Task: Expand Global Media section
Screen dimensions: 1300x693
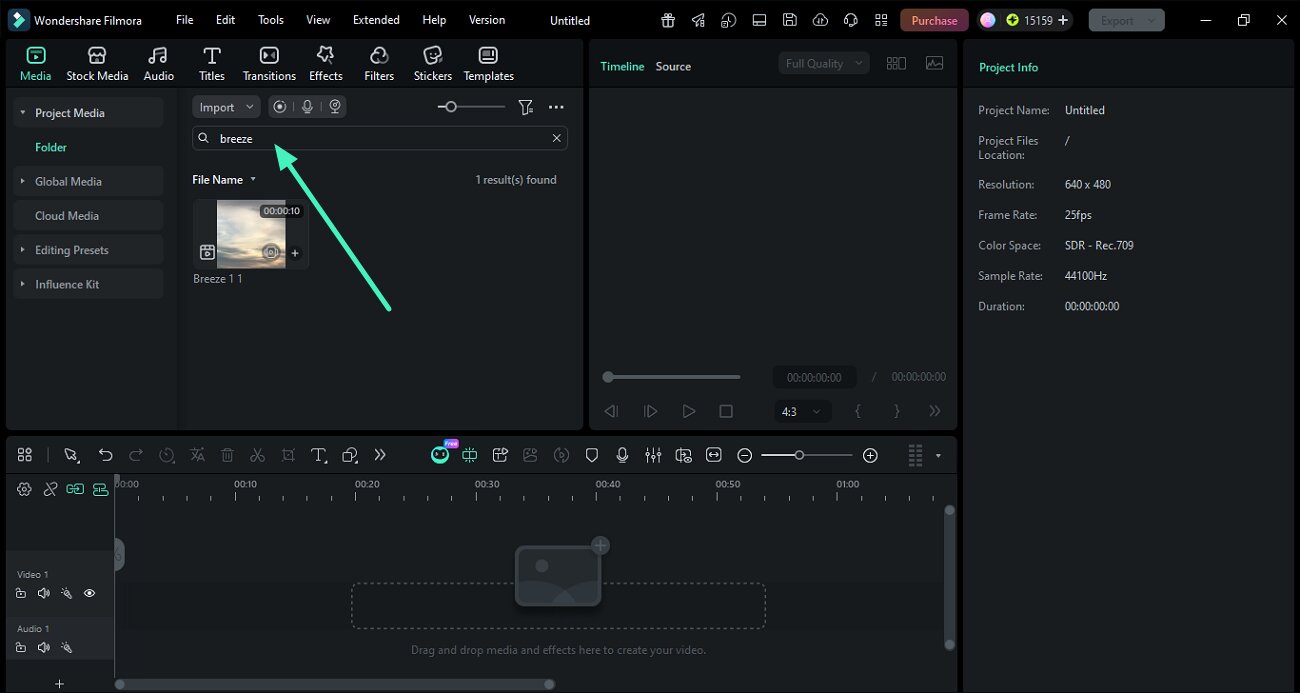Action: coord(23,181)
